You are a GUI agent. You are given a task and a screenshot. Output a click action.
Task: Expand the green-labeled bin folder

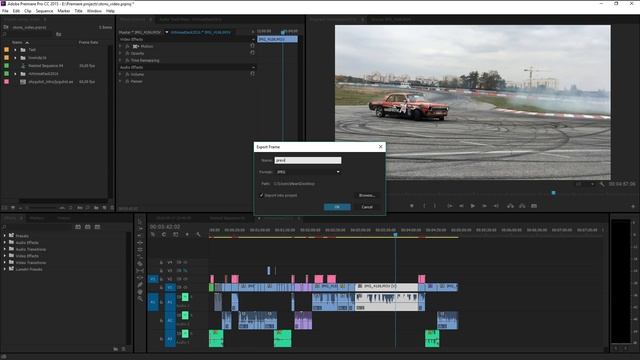point(16,74)
